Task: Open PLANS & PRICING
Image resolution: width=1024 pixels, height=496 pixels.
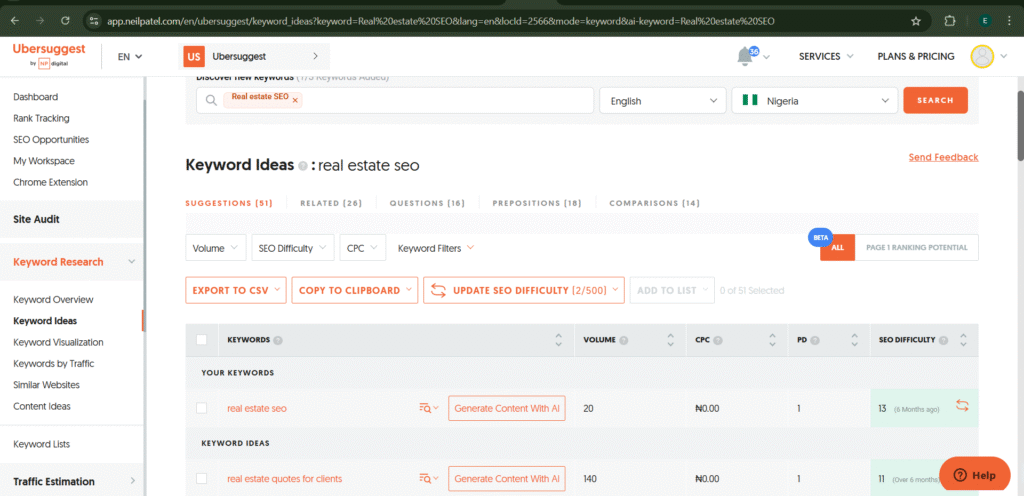Action: point(916,57)
